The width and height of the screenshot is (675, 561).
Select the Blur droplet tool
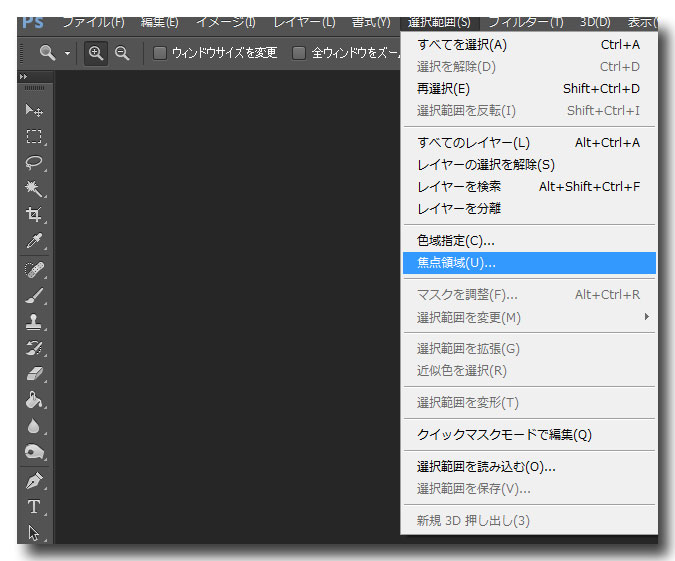[34, 426]
